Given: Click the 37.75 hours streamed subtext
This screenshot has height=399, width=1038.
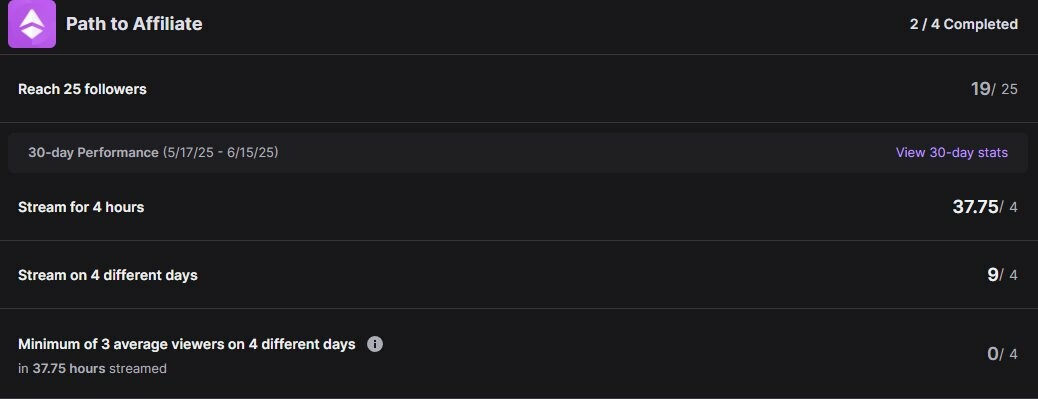Looking at the screenshot, I should (92, 369).
